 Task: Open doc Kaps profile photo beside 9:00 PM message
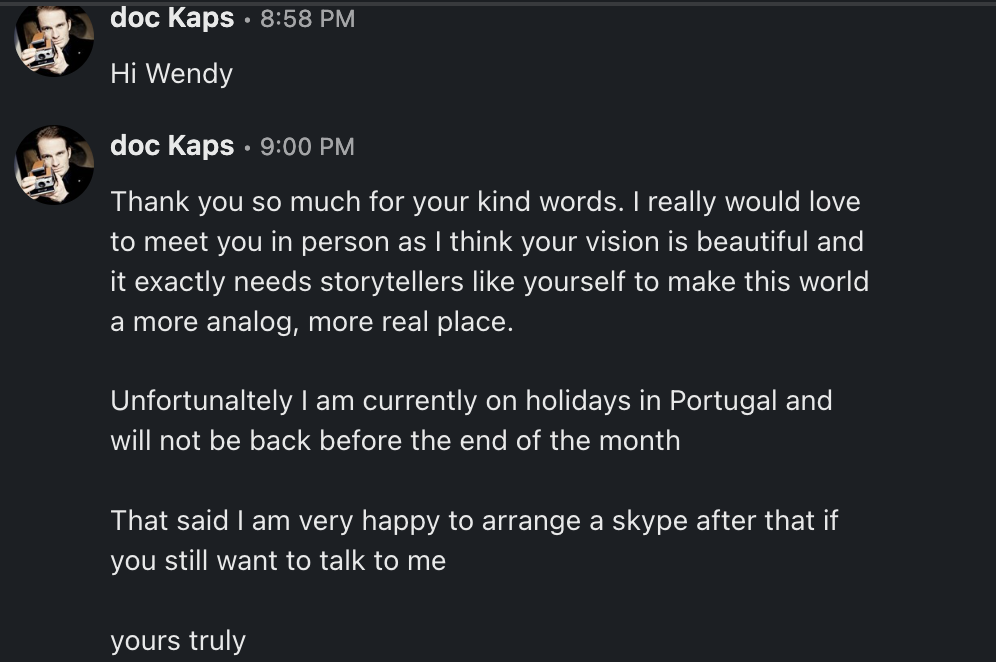coord(54,164)
